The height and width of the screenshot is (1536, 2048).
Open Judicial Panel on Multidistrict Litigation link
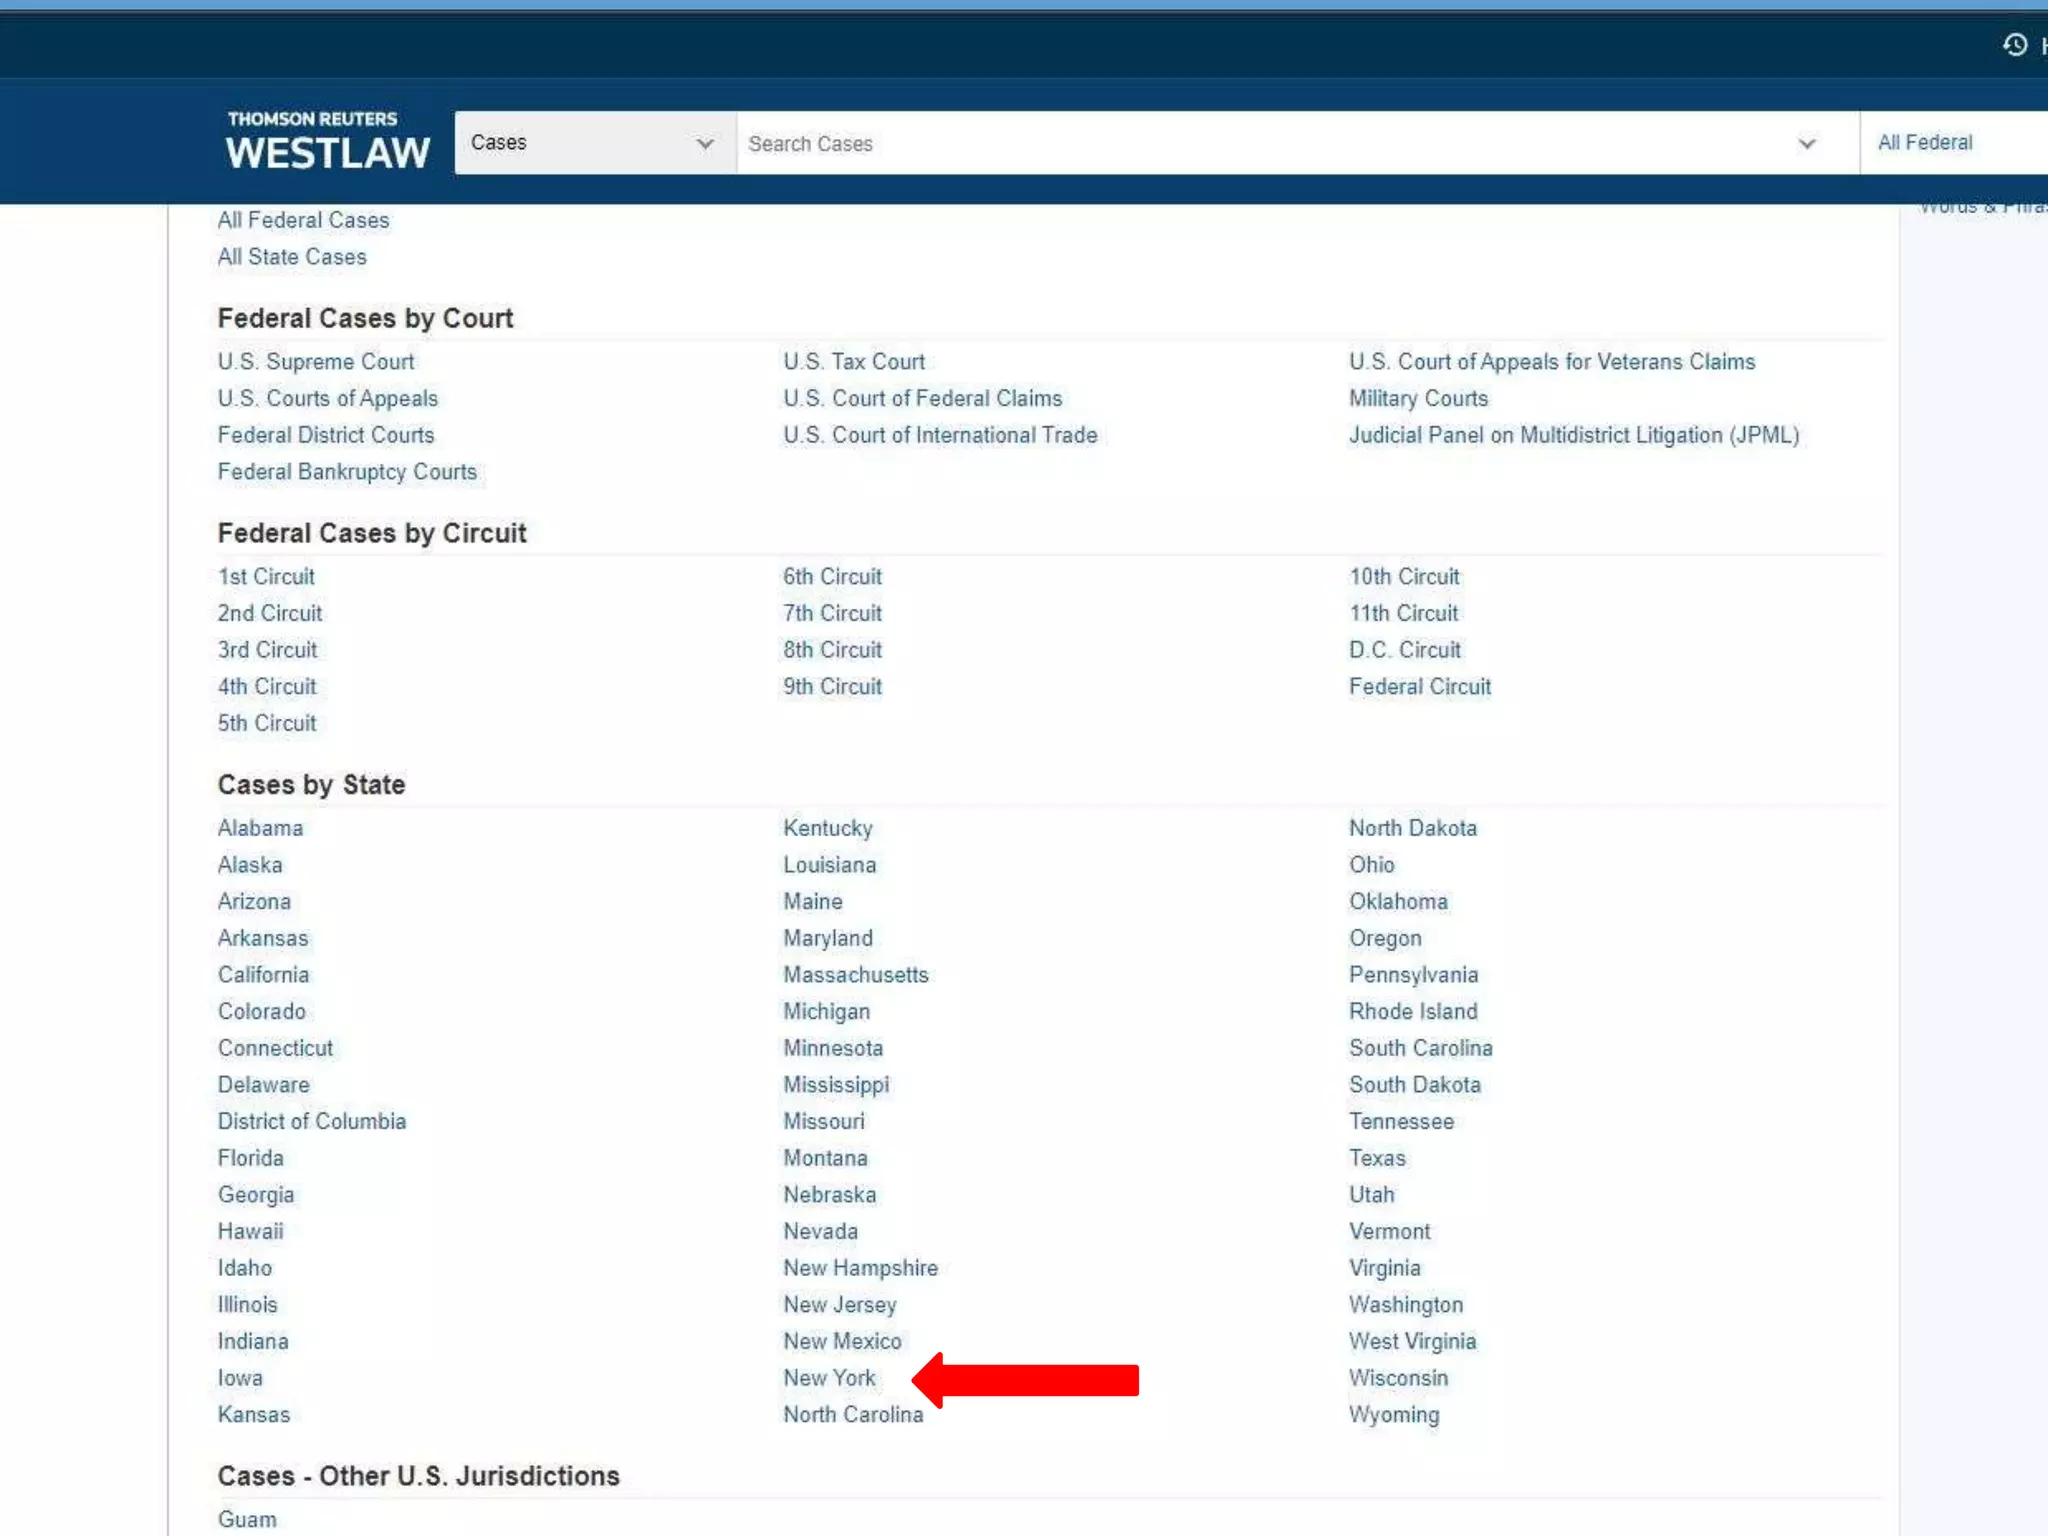1573,435
